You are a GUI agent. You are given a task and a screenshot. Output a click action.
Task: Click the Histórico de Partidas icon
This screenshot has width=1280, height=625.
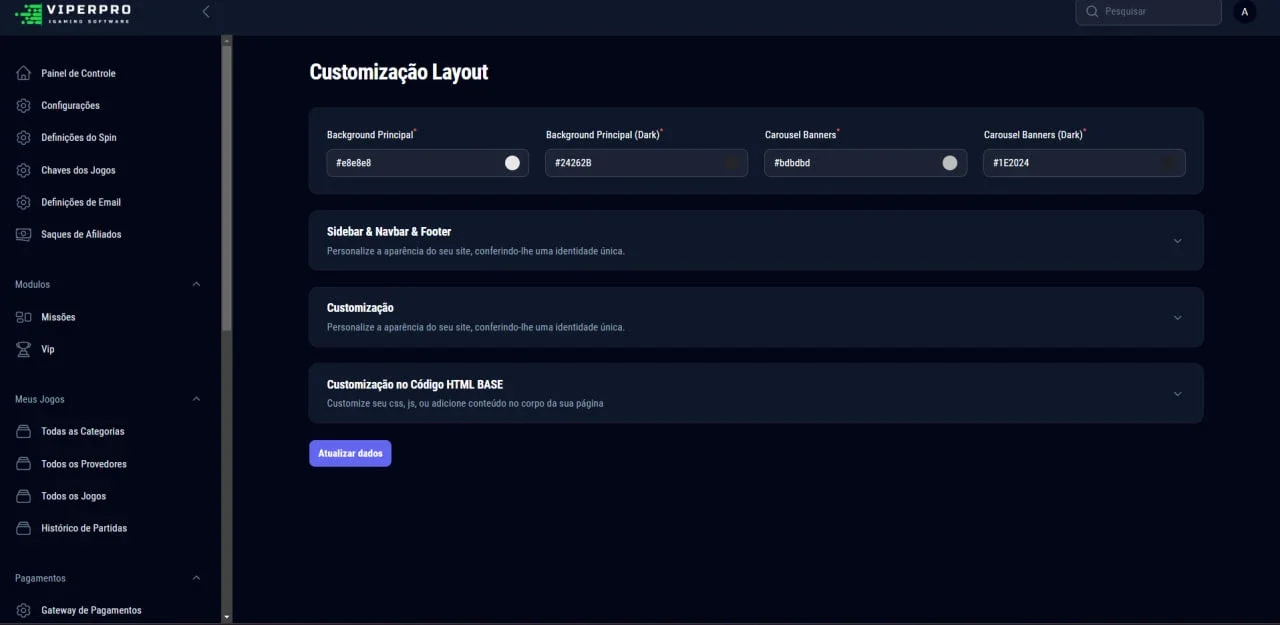click(24, 528)
